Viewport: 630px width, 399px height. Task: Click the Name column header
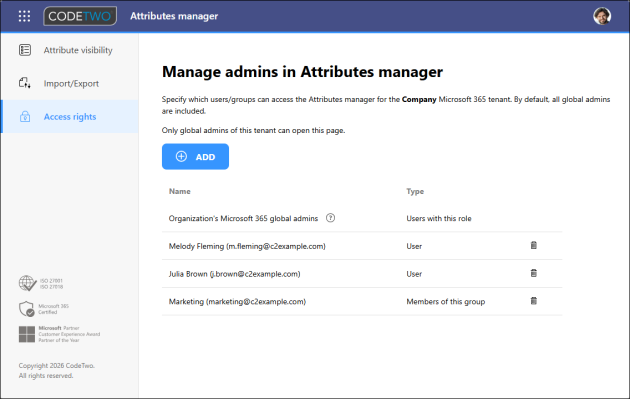(x=180, y=191)
